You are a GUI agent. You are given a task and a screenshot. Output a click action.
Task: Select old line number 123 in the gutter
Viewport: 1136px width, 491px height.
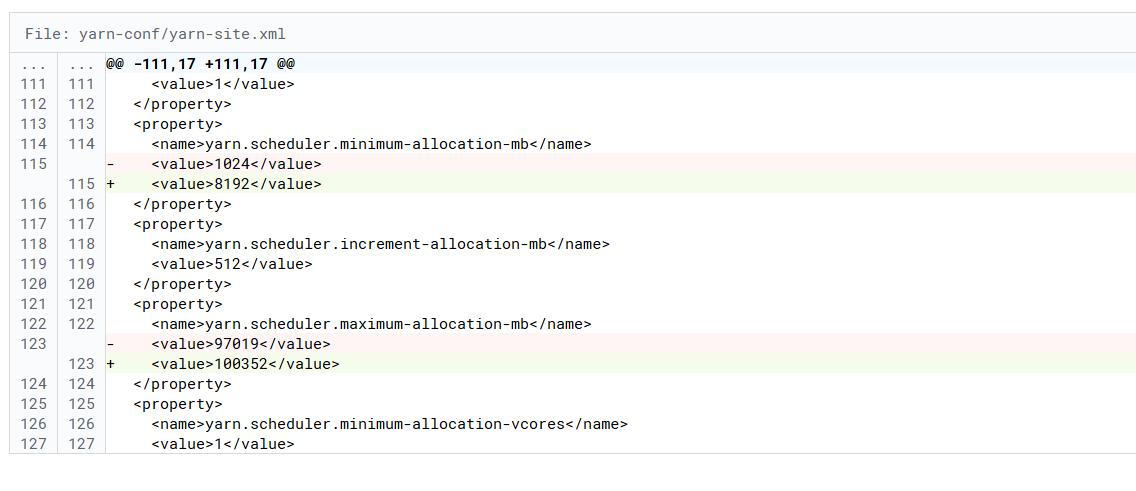(33, 344)
